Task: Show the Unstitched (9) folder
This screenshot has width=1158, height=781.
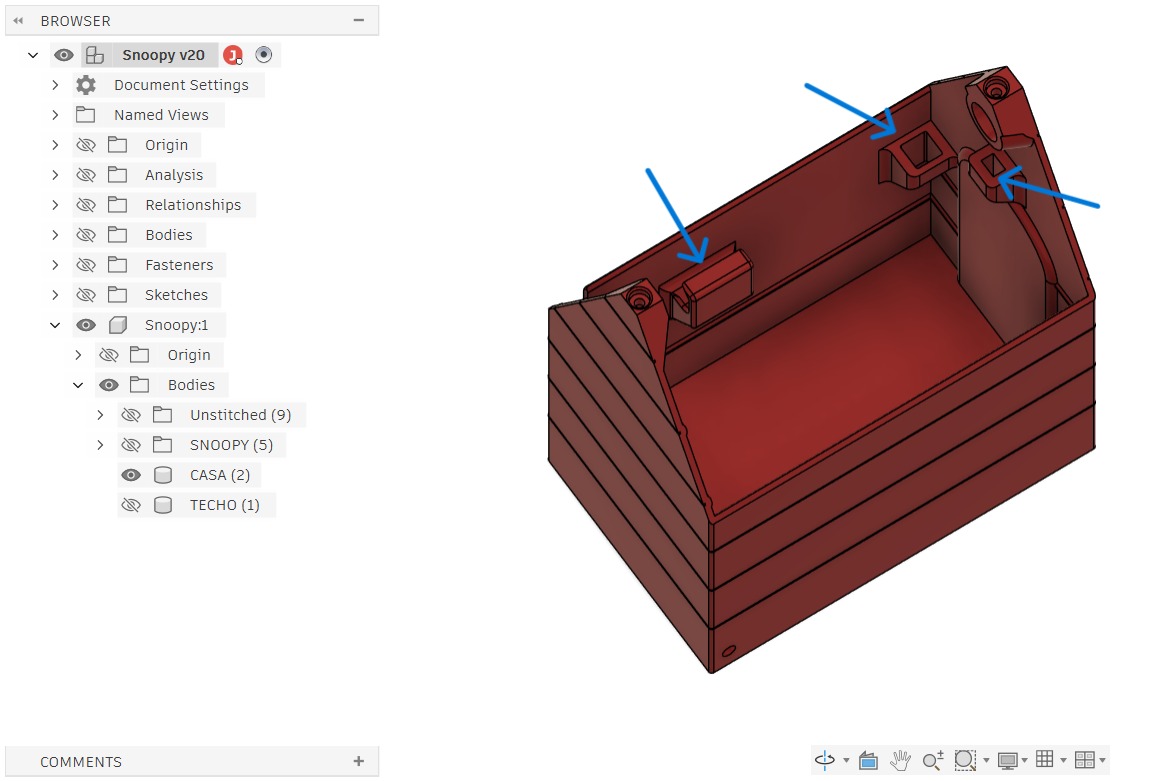Action: point(131,415)
